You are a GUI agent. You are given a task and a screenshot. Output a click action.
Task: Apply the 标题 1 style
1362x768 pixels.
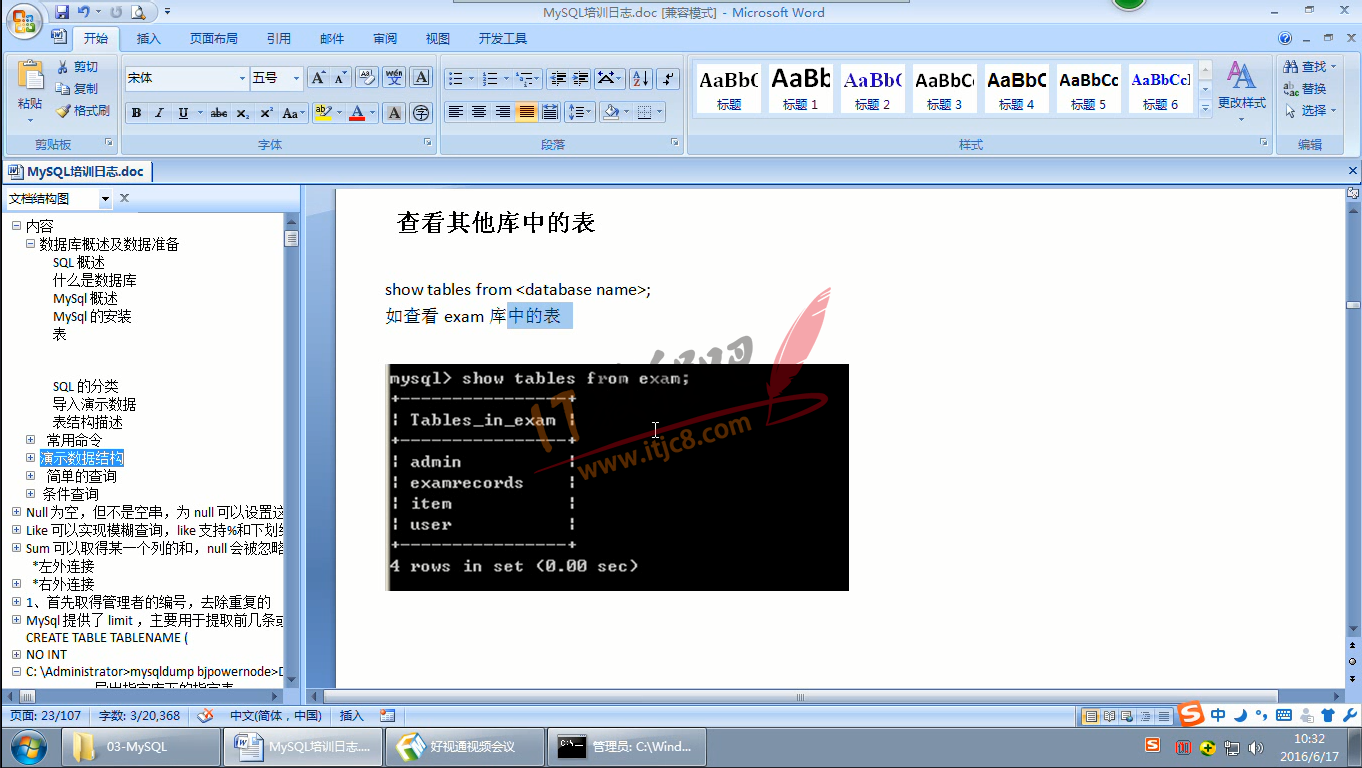click(801, 88)
